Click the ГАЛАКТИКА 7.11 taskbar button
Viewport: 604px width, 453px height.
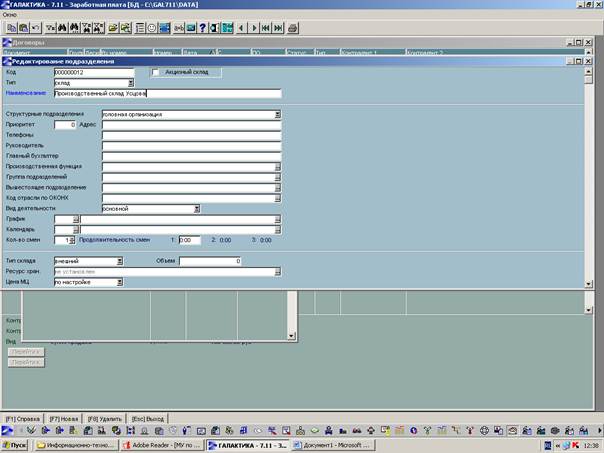[248, 445]
